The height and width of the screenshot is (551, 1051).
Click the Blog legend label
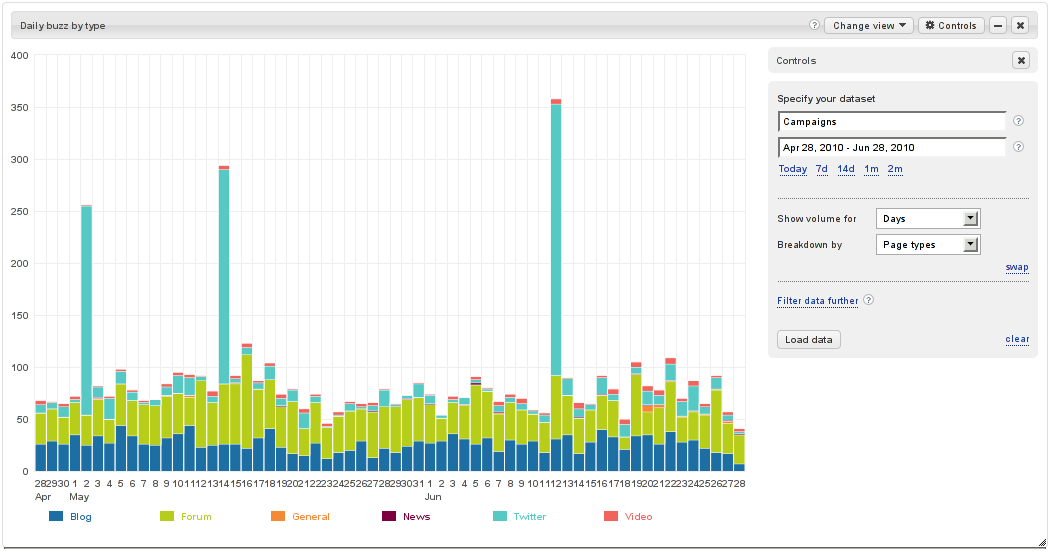80,516
